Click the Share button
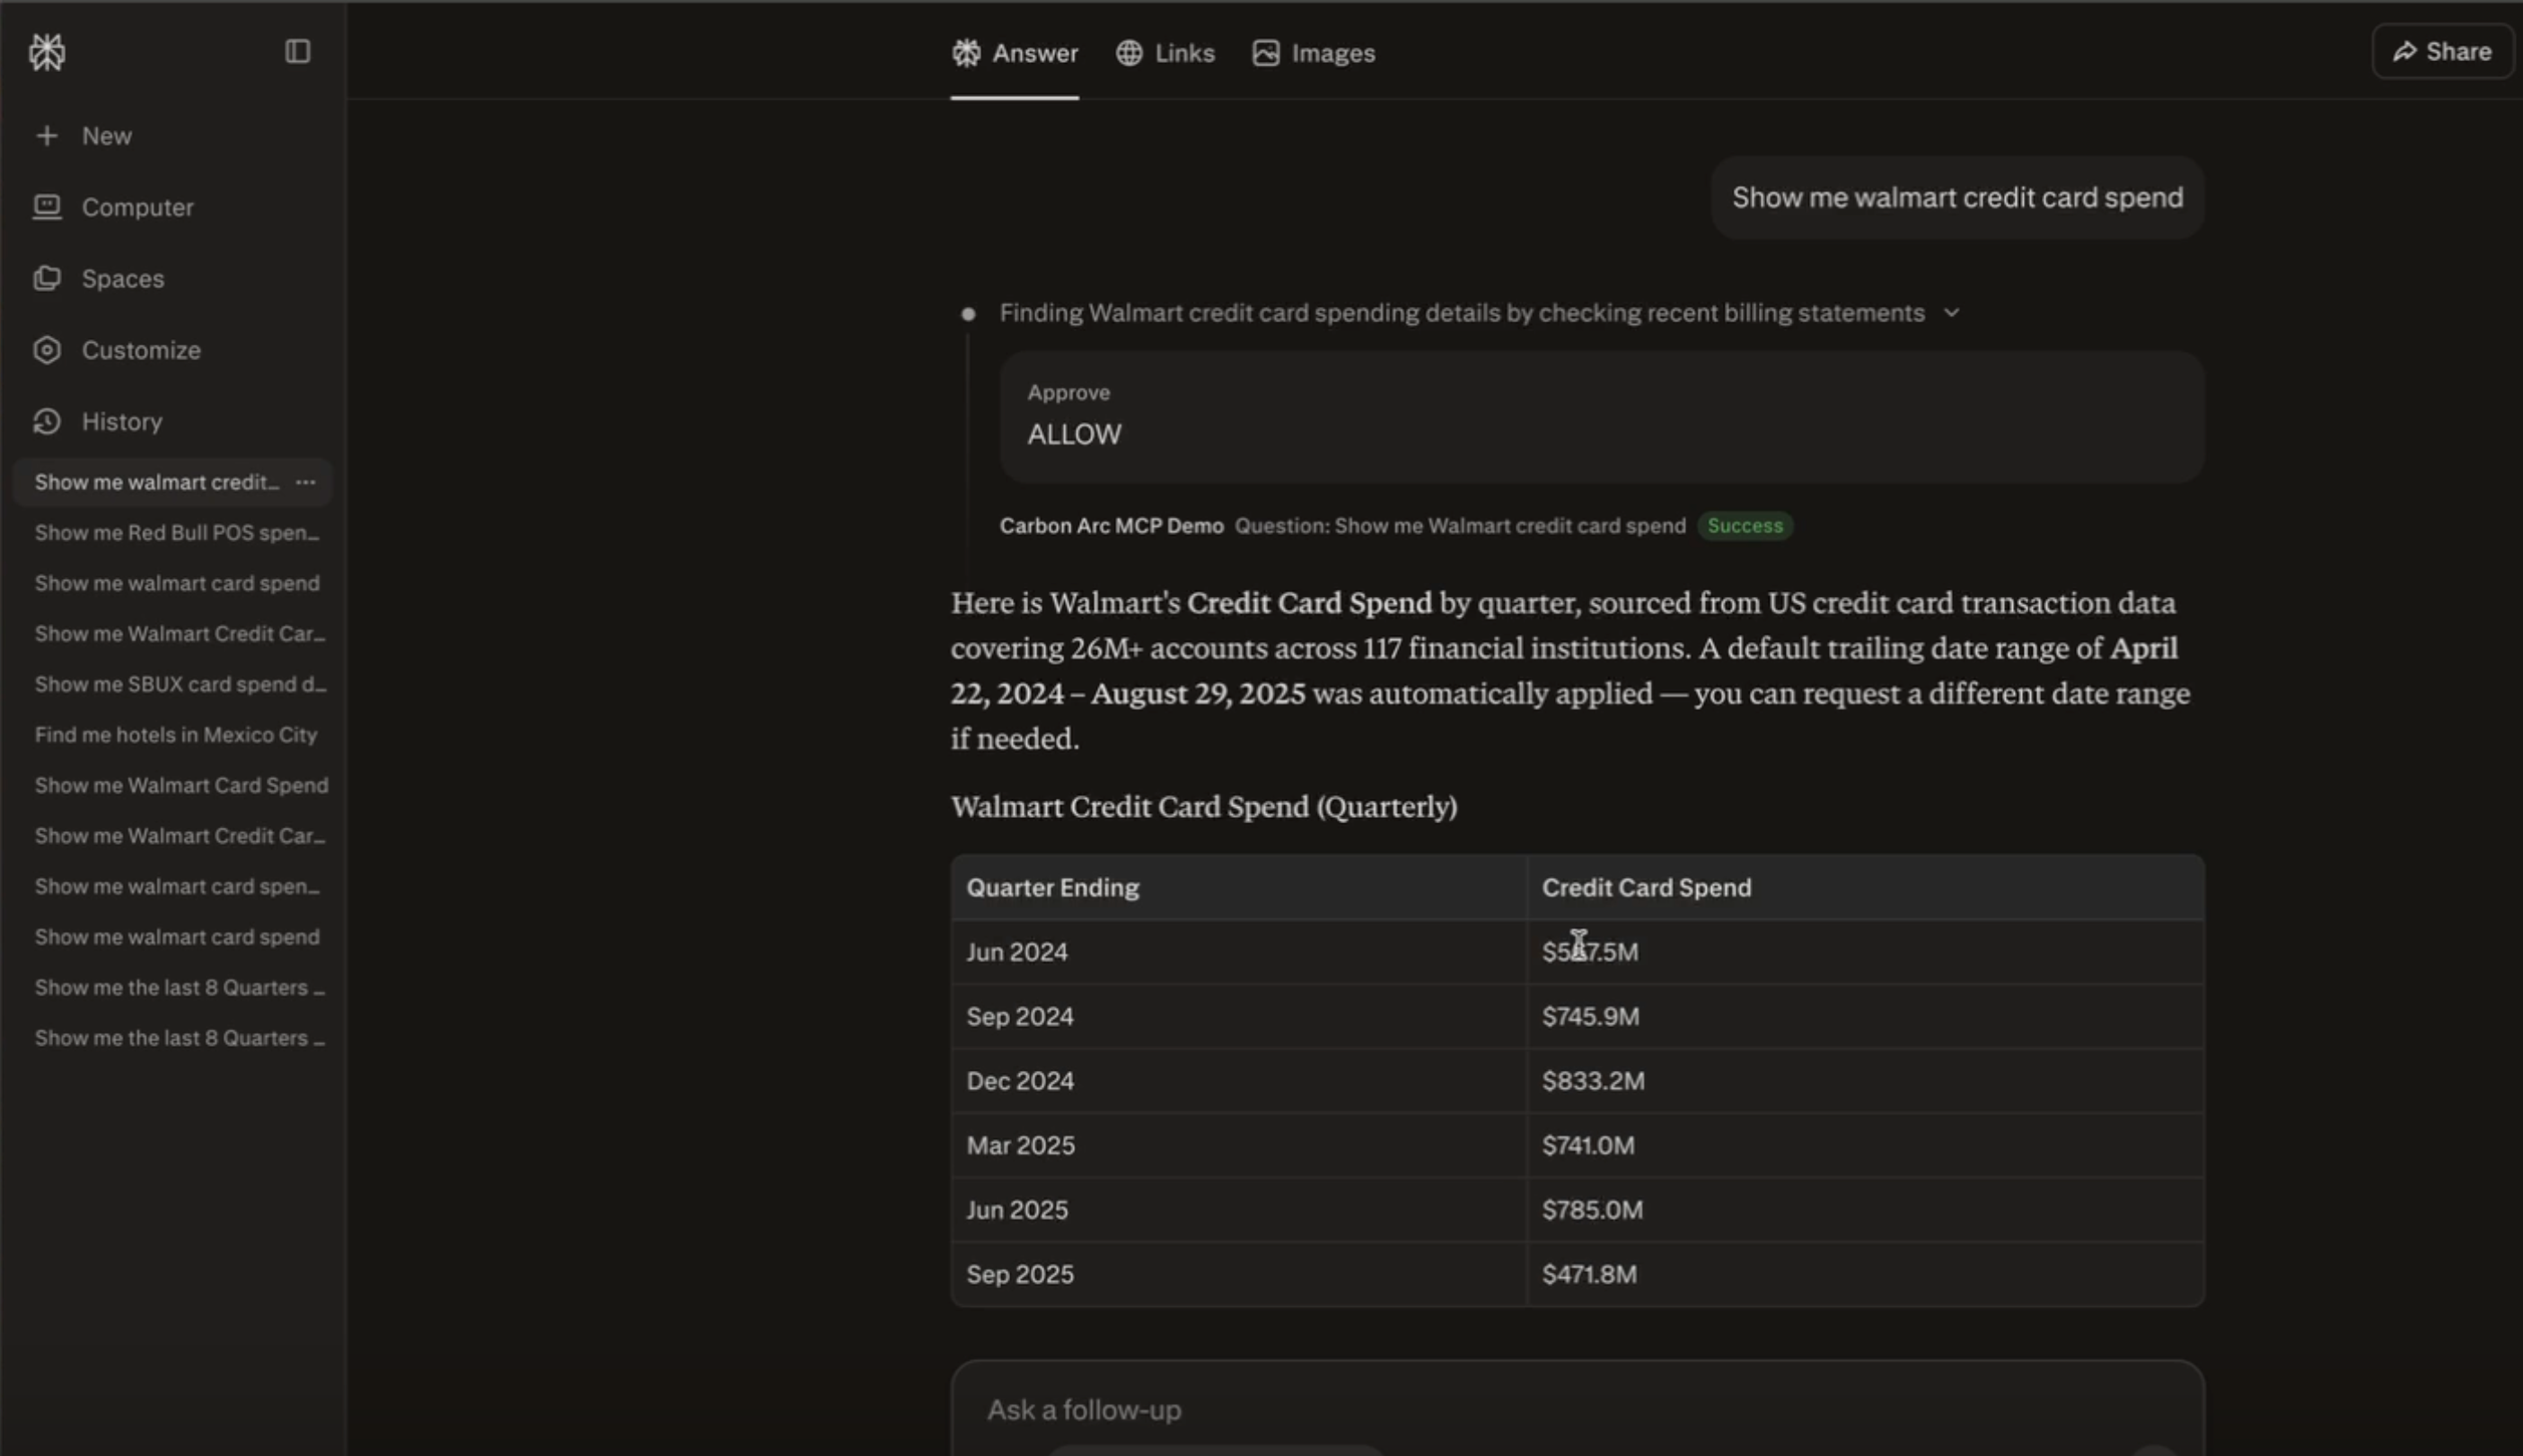This screenshot has width=2523, height=1456. point(2442,51)
